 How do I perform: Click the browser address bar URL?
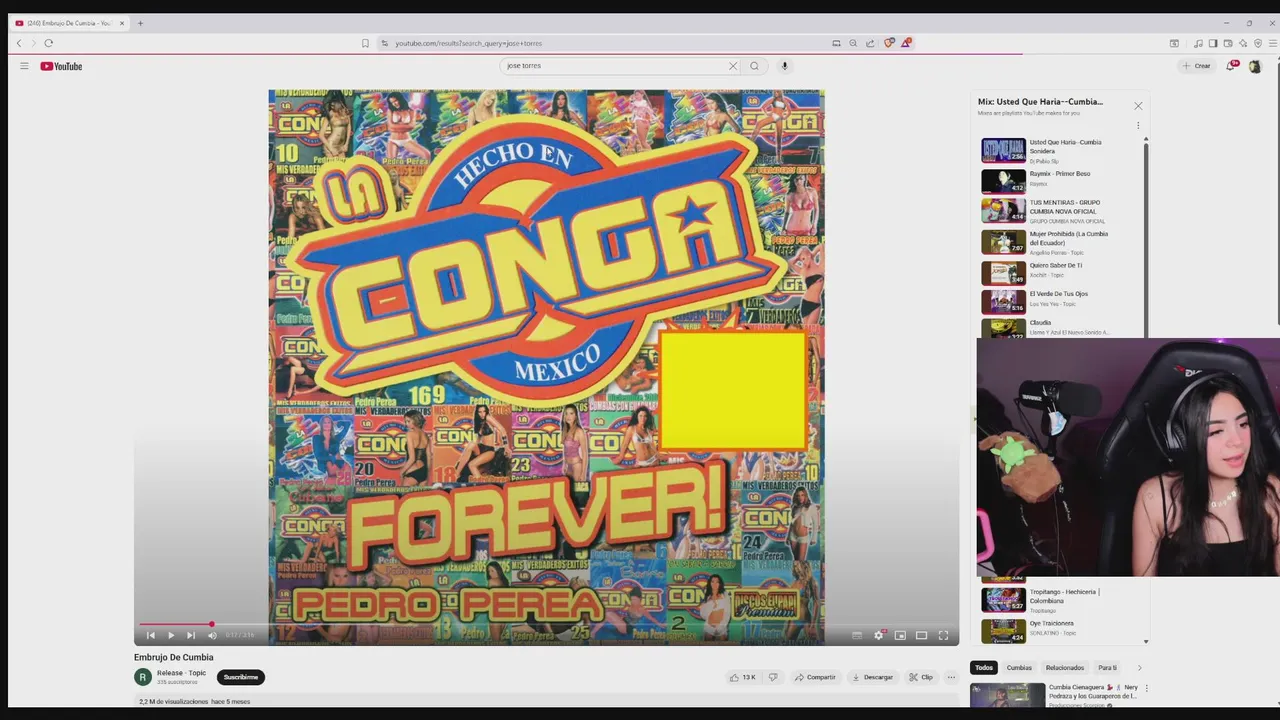click(x=468, y=43)
